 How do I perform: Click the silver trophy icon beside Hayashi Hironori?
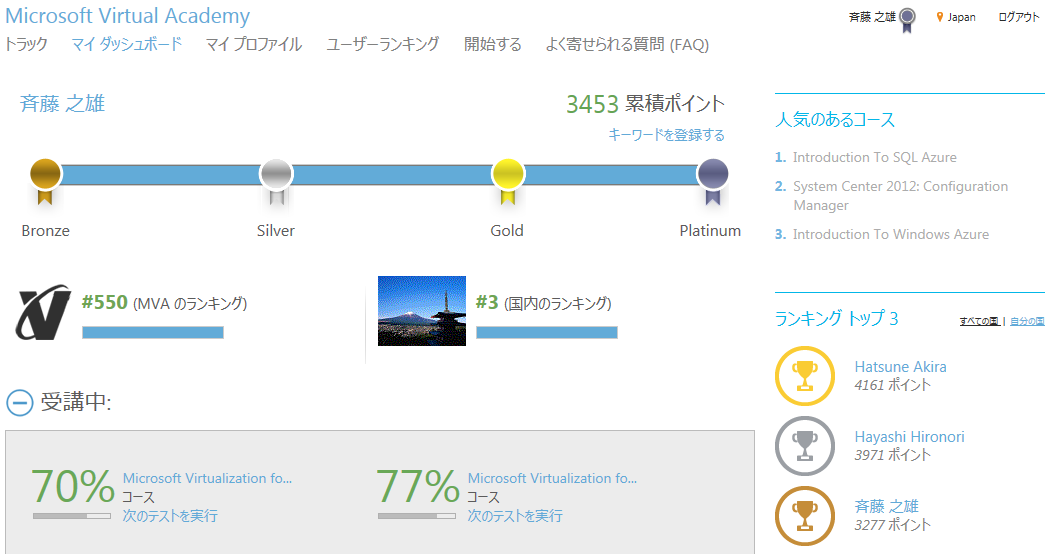(804, 445)
